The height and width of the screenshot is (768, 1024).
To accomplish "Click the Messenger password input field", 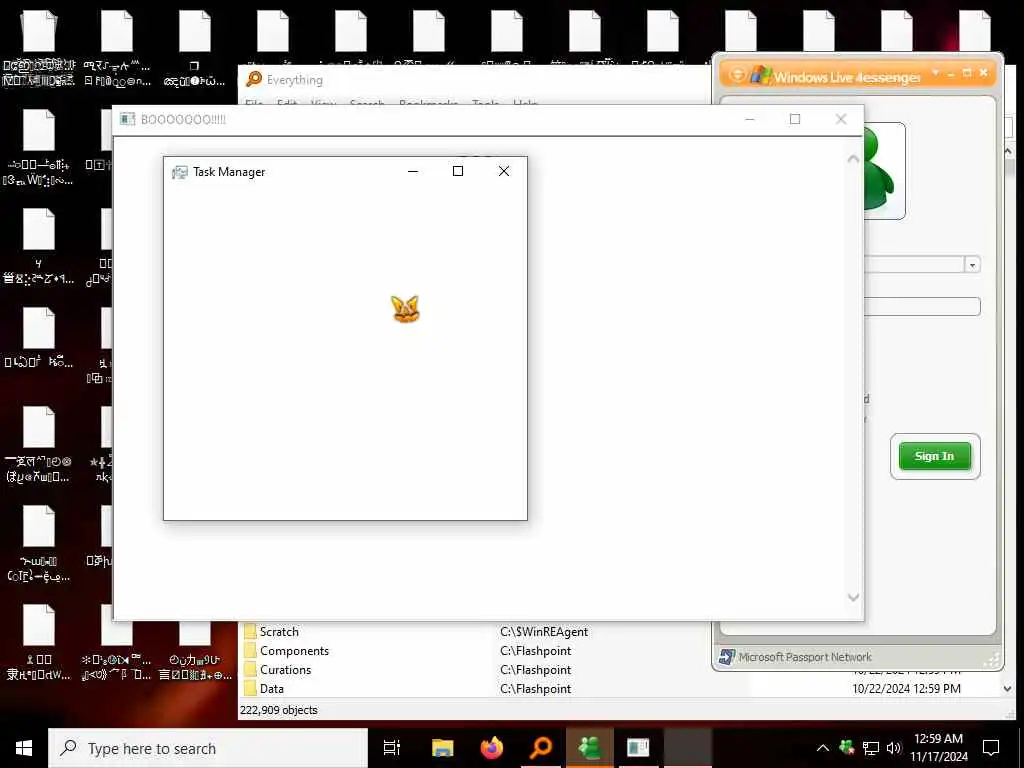I will point(922,306).
